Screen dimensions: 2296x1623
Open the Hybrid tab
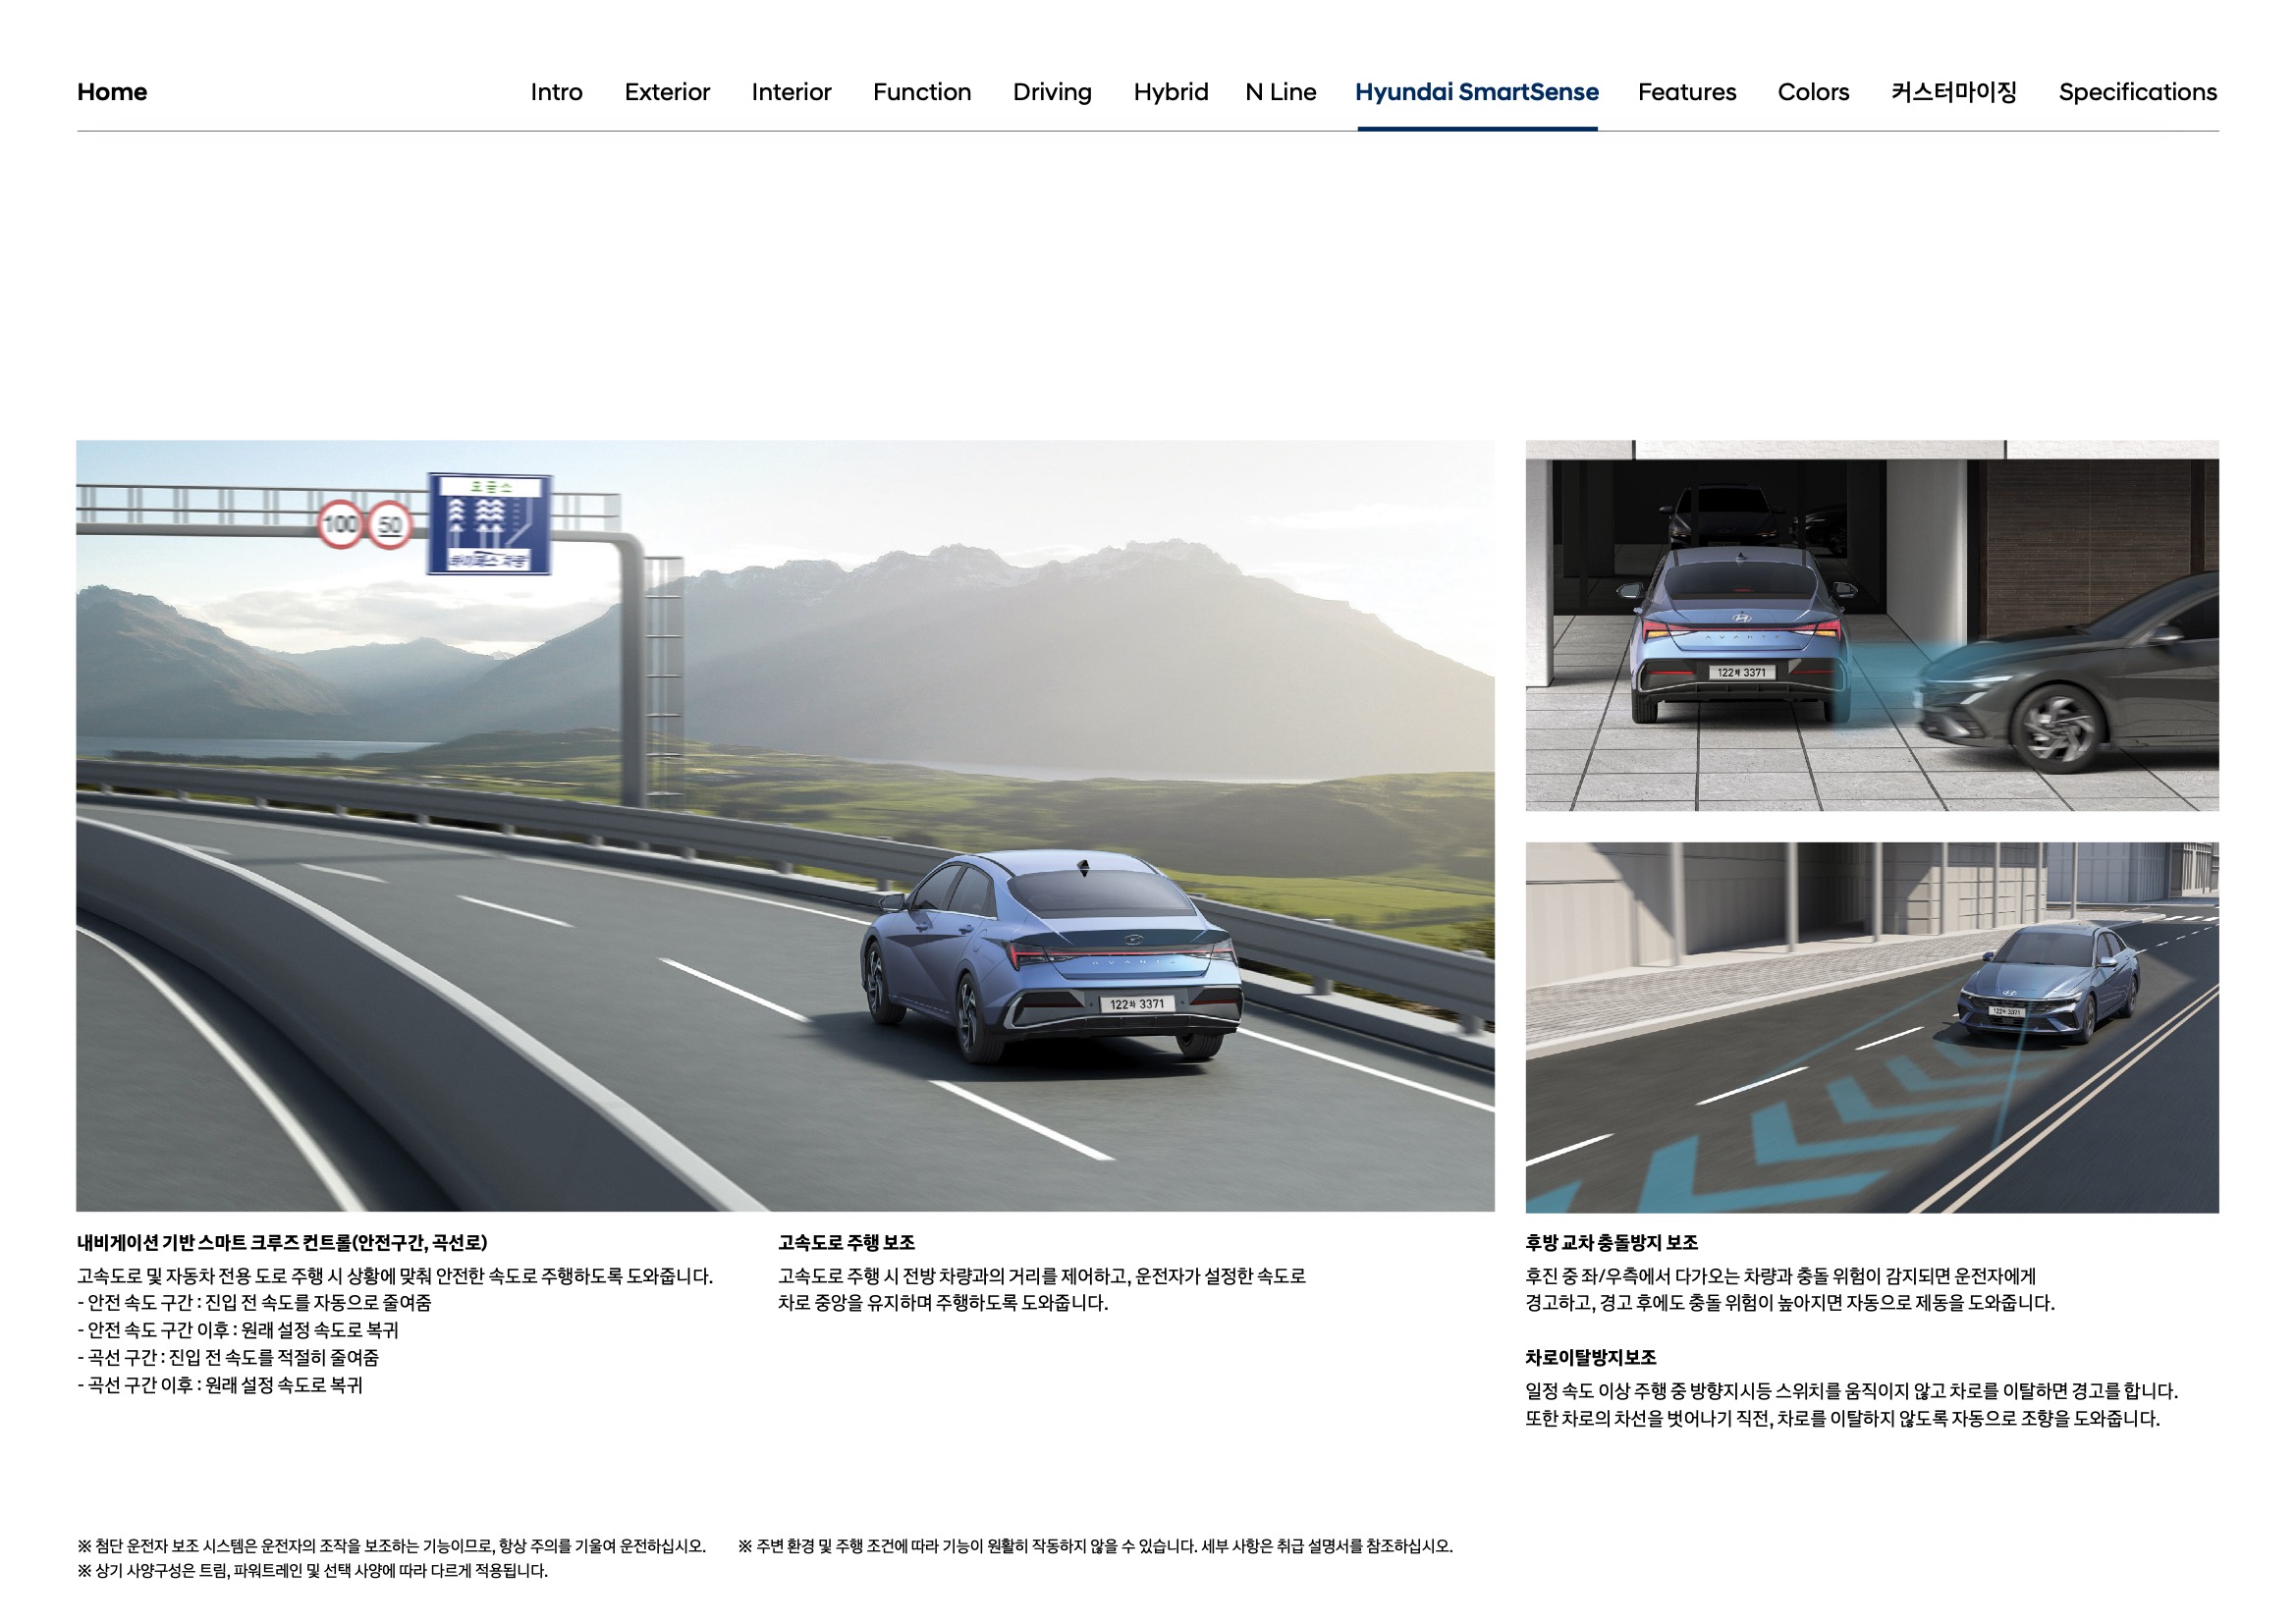point(1170,92)
